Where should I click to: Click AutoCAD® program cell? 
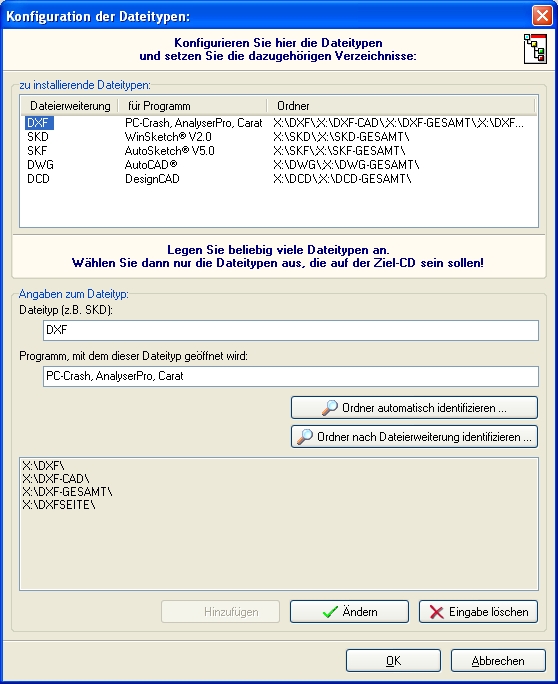pyautogui.click(x=151, y=165)
